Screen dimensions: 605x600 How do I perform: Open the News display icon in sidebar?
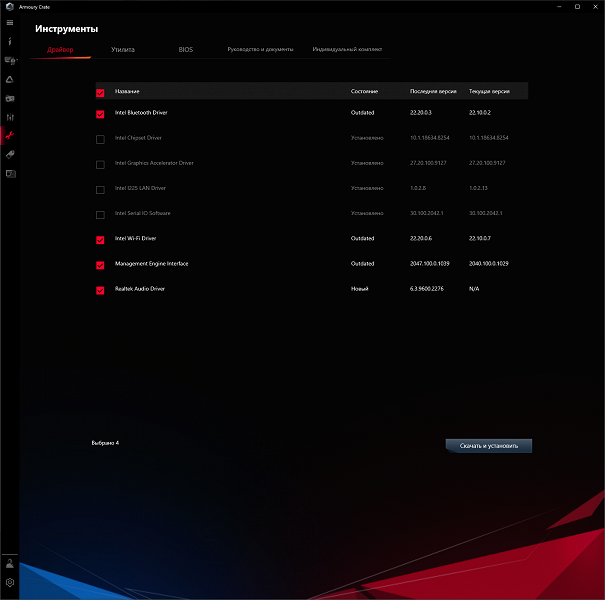pos(10,174)
